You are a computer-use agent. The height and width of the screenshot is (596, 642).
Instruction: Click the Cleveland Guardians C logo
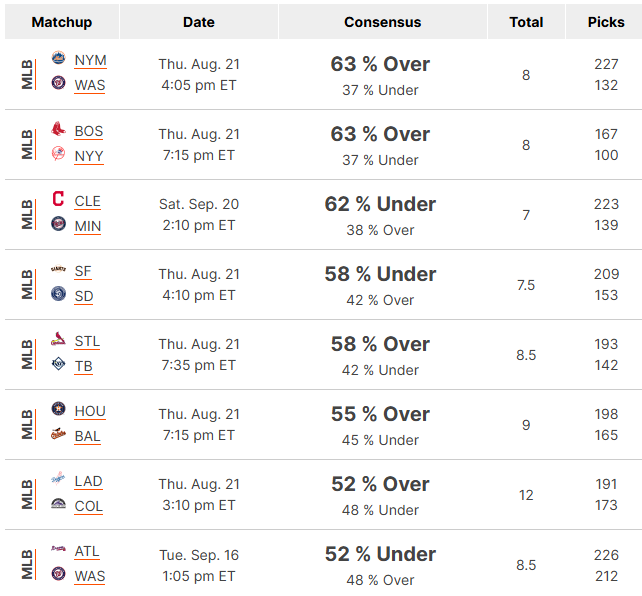(58, 199)
